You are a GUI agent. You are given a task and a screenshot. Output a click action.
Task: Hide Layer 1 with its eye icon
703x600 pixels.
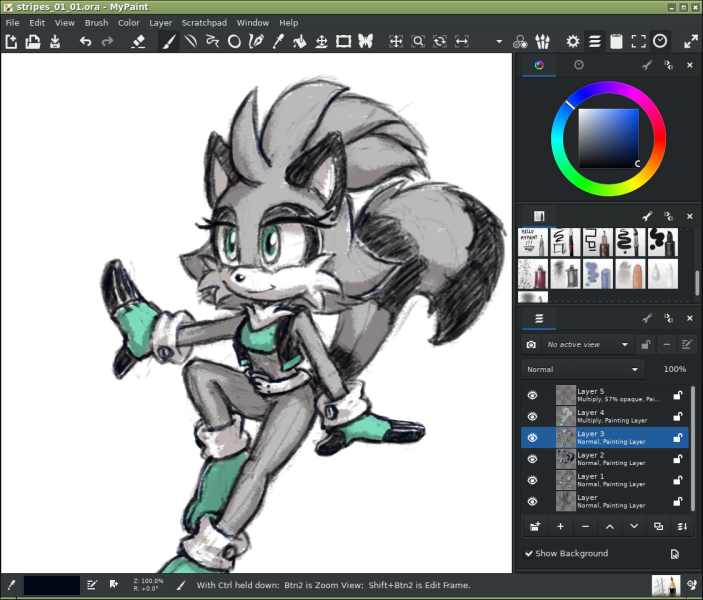coord(532,480)
